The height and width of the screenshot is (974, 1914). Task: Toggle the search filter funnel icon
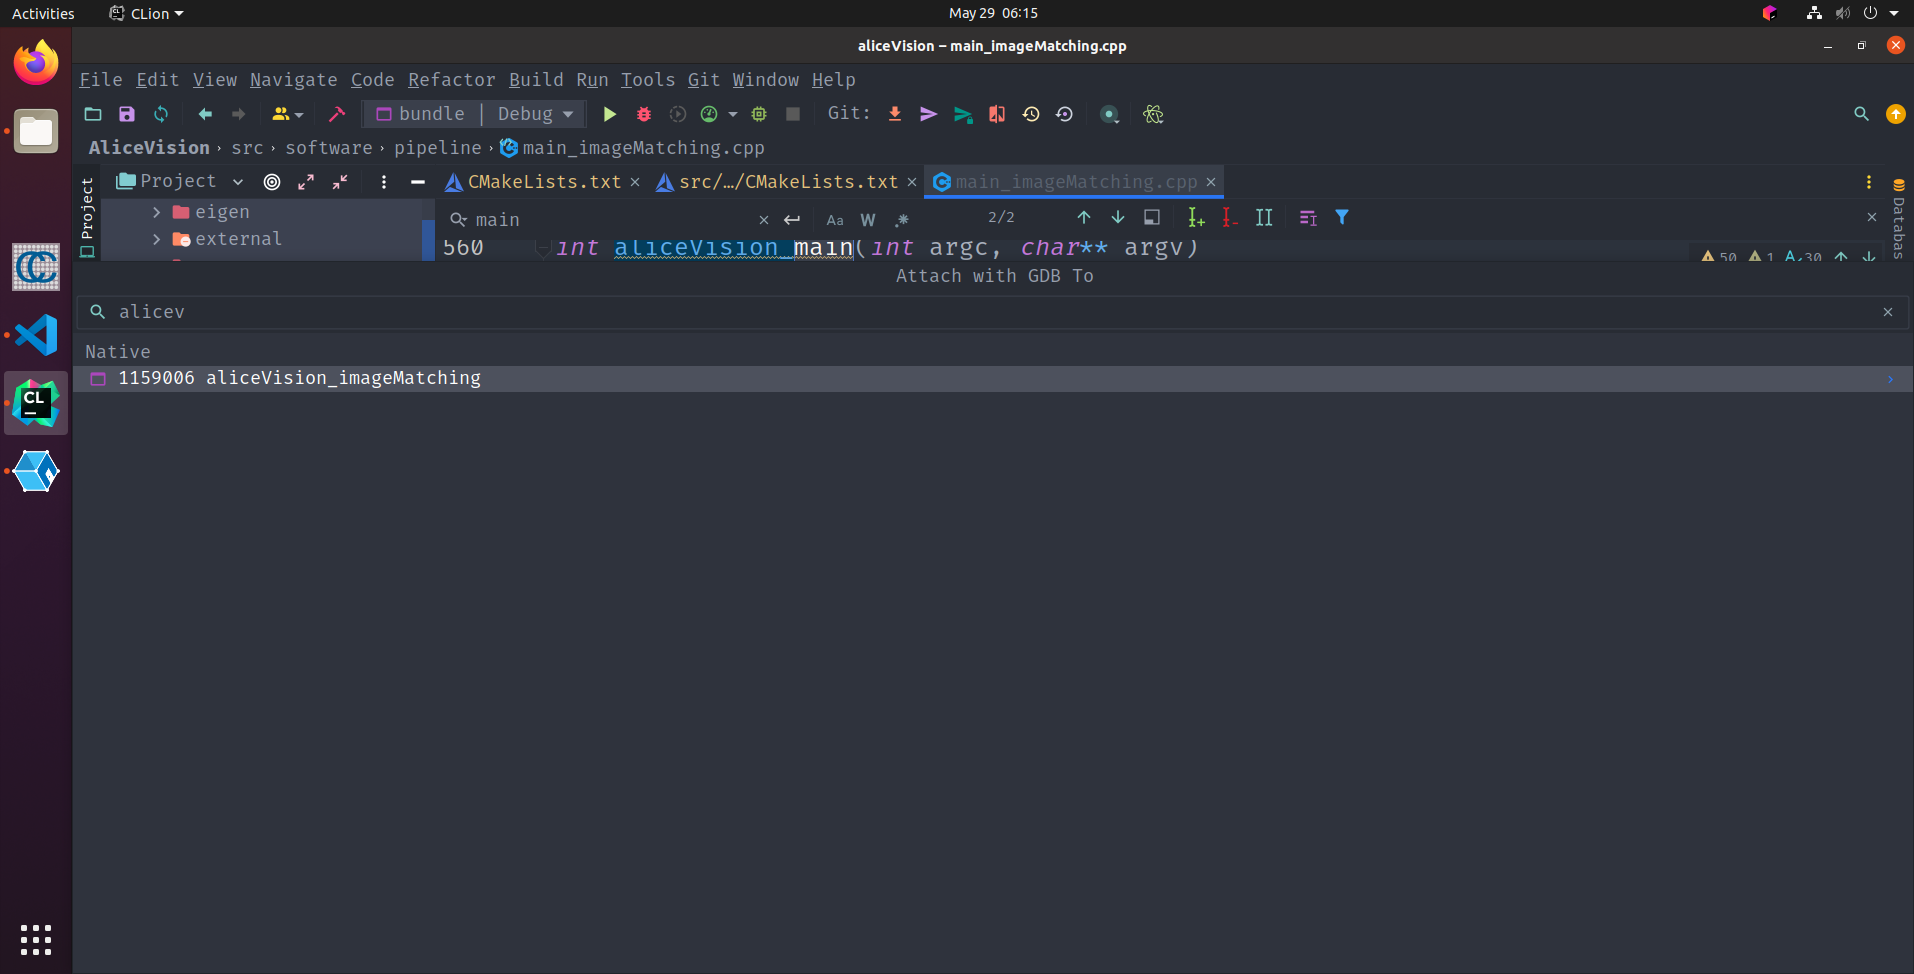(1342, 217)
